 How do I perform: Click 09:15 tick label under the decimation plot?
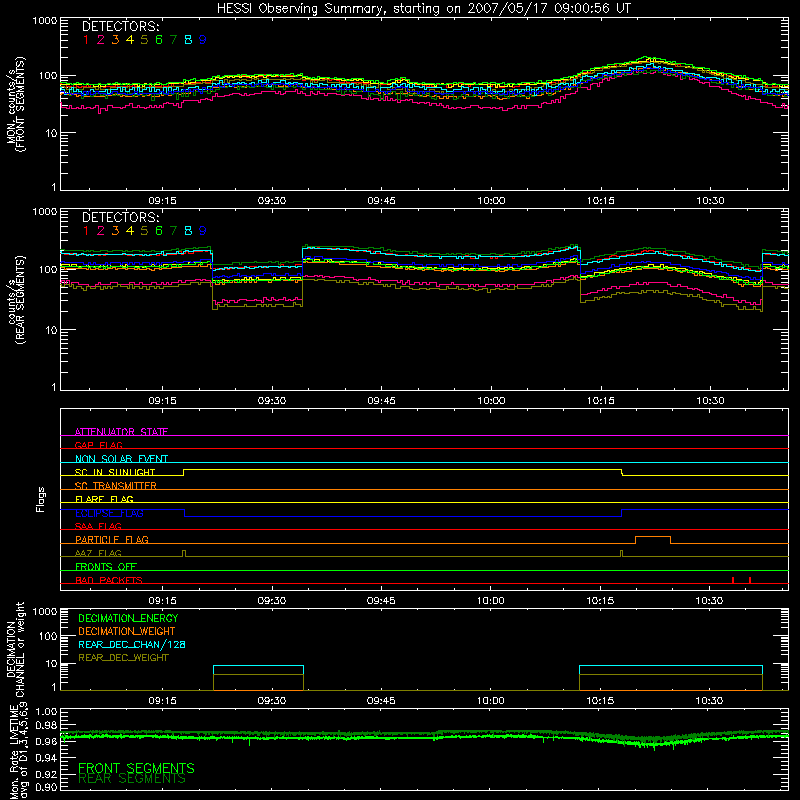coord(162,701)
